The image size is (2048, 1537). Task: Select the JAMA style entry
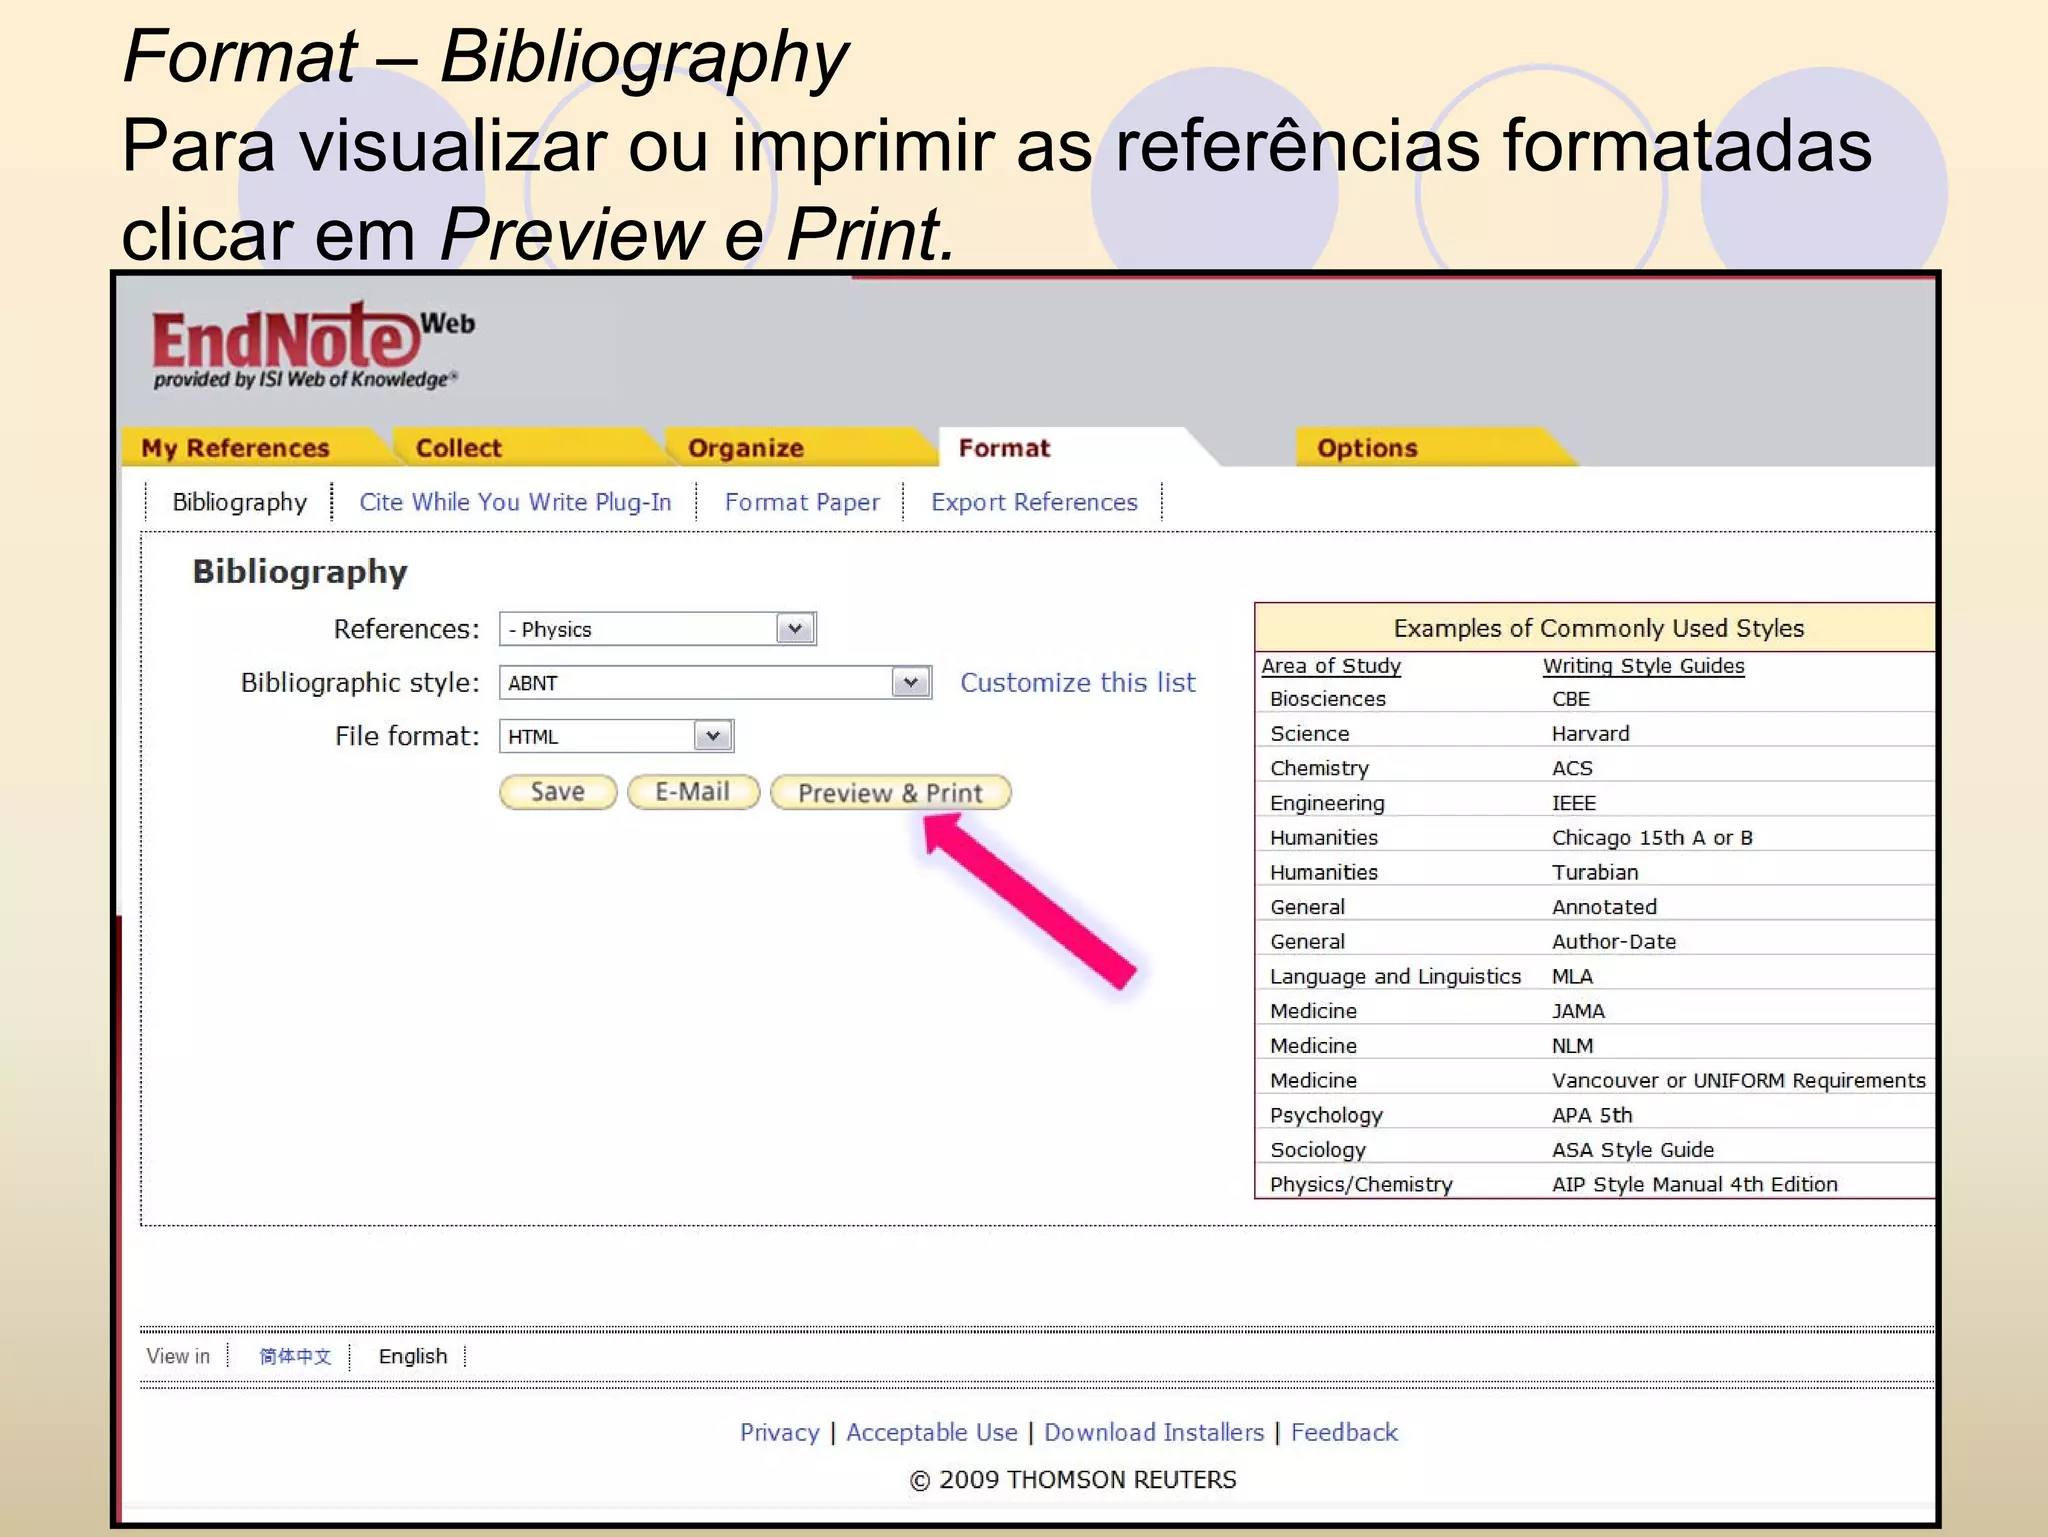coord(1578,1011)
